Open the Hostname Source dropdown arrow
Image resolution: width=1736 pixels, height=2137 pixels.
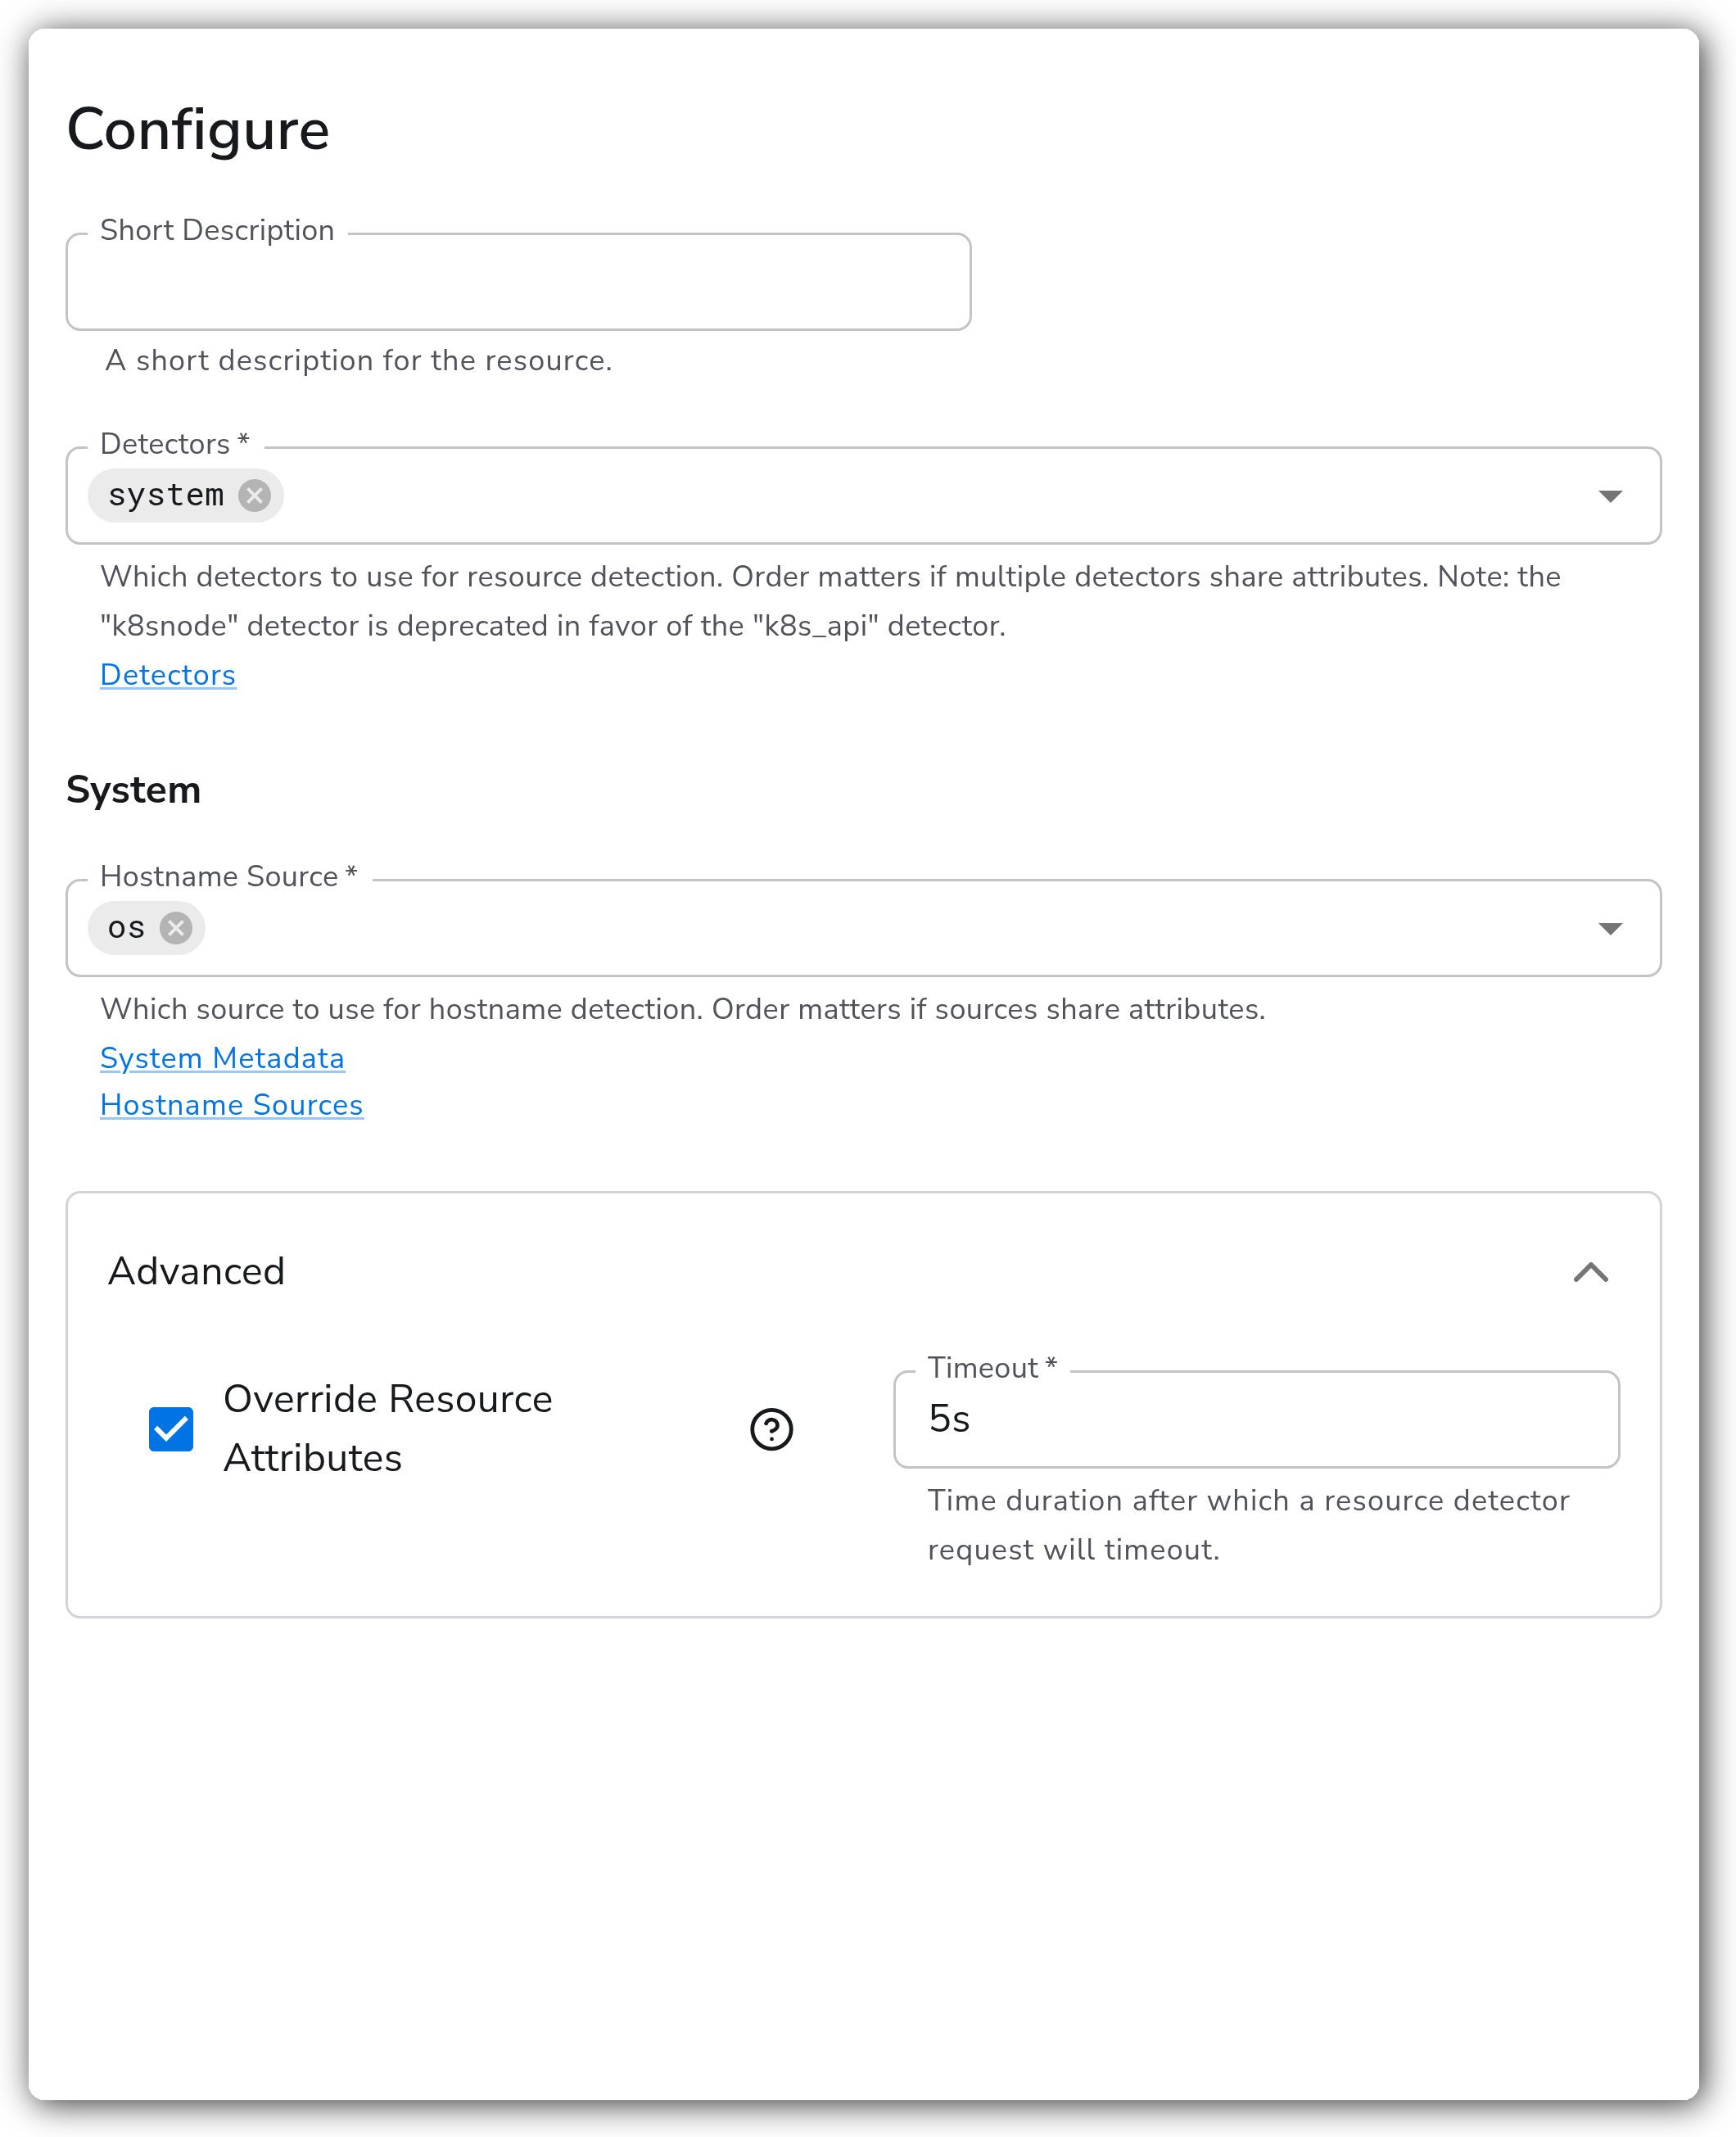point(1610,929)
